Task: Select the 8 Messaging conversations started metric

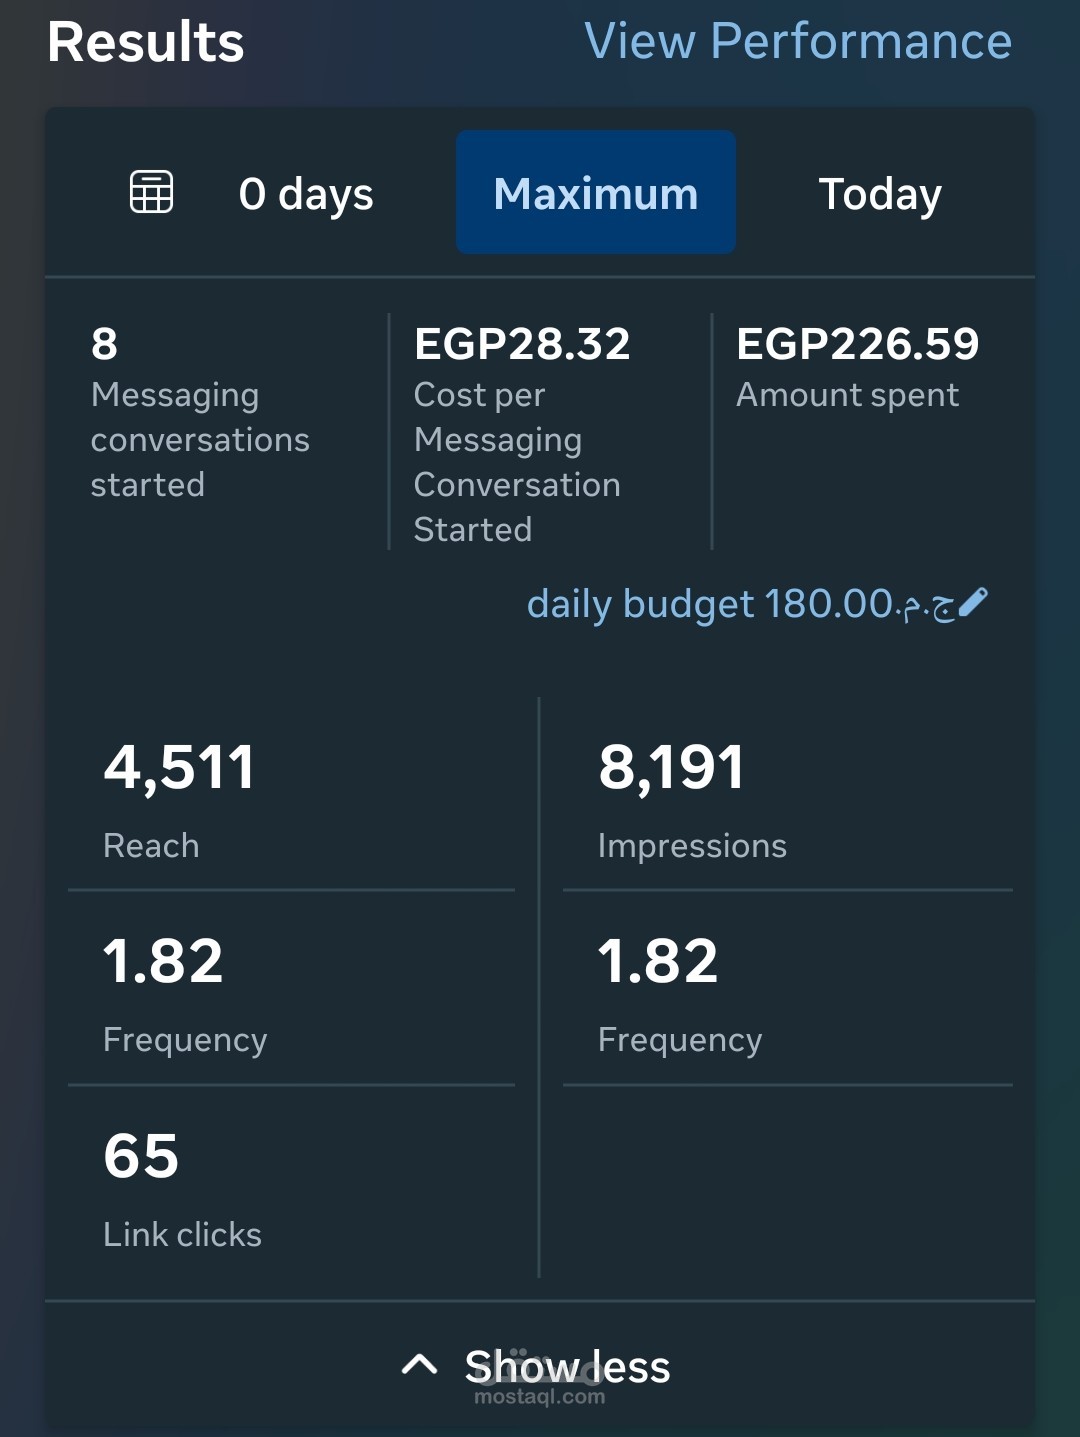Action: click(199, 412)
